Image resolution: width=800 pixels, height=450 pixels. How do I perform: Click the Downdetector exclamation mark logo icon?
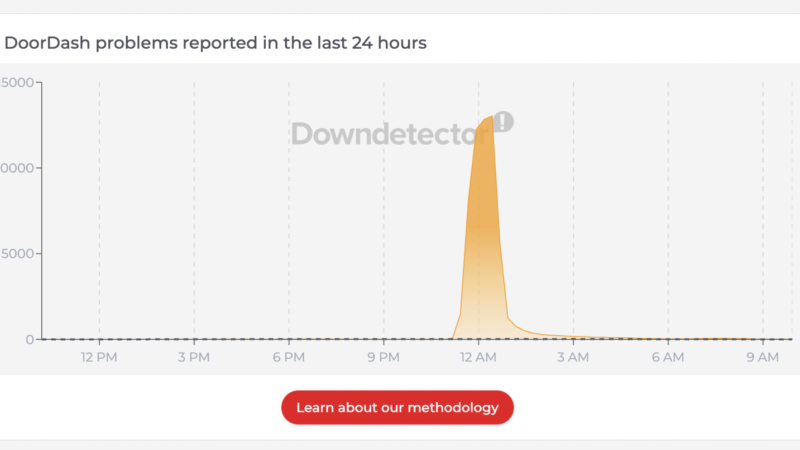tap(503, 122)
